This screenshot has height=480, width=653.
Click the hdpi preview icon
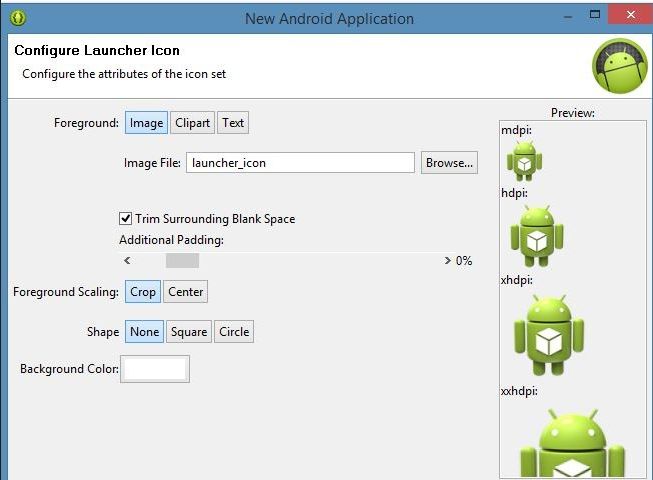(537, 236)
